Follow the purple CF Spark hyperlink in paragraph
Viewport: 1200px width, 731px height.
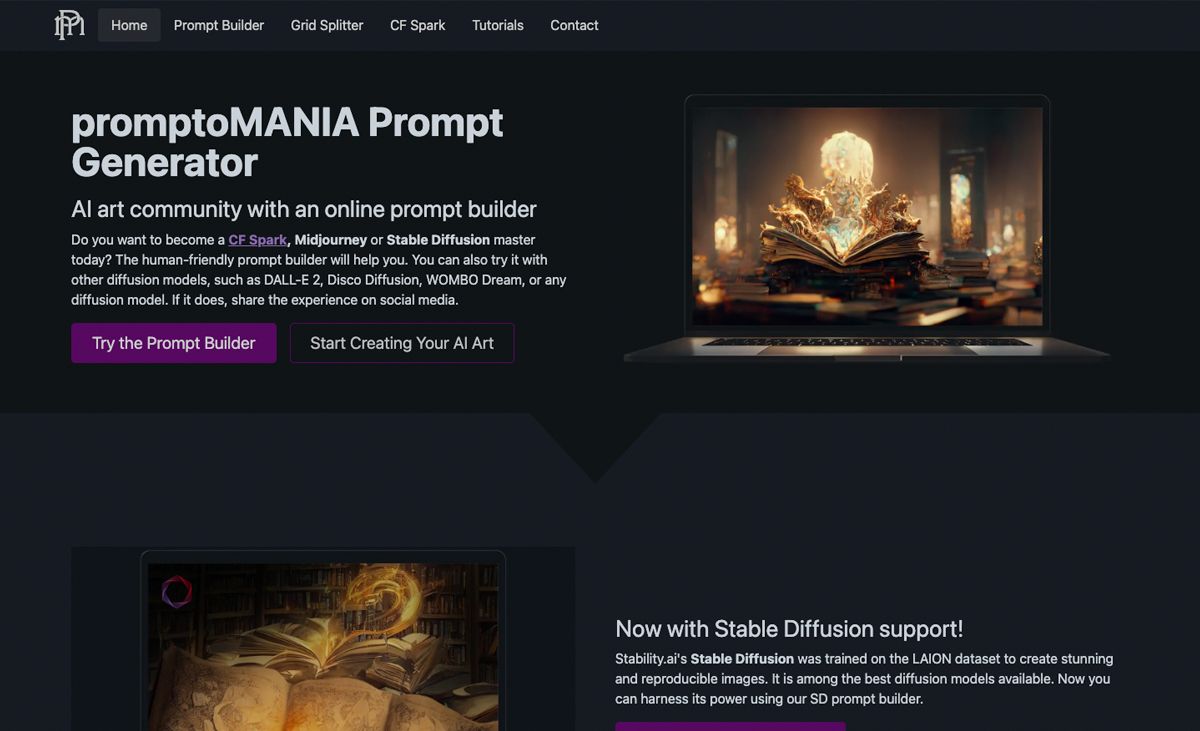pyautogui.click(x=258, y=240)
